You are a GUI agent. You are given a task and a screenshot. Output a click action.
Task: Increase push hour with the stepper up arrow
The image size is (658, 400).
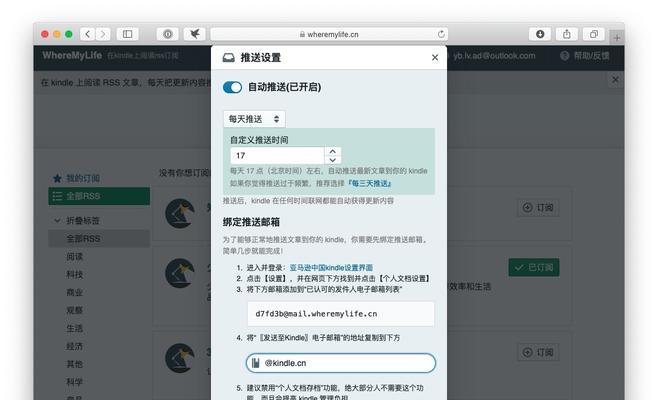333,152
